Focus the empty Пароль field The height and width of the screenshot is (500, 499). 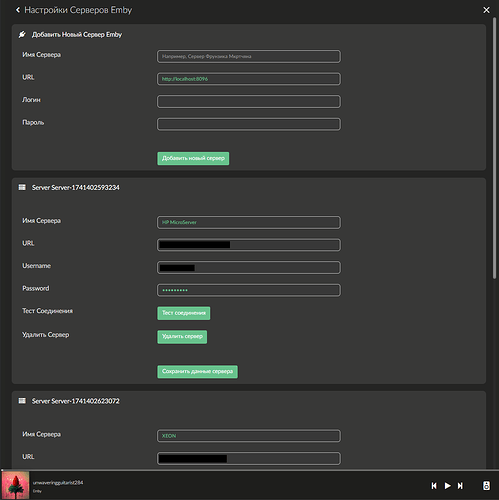249,124
